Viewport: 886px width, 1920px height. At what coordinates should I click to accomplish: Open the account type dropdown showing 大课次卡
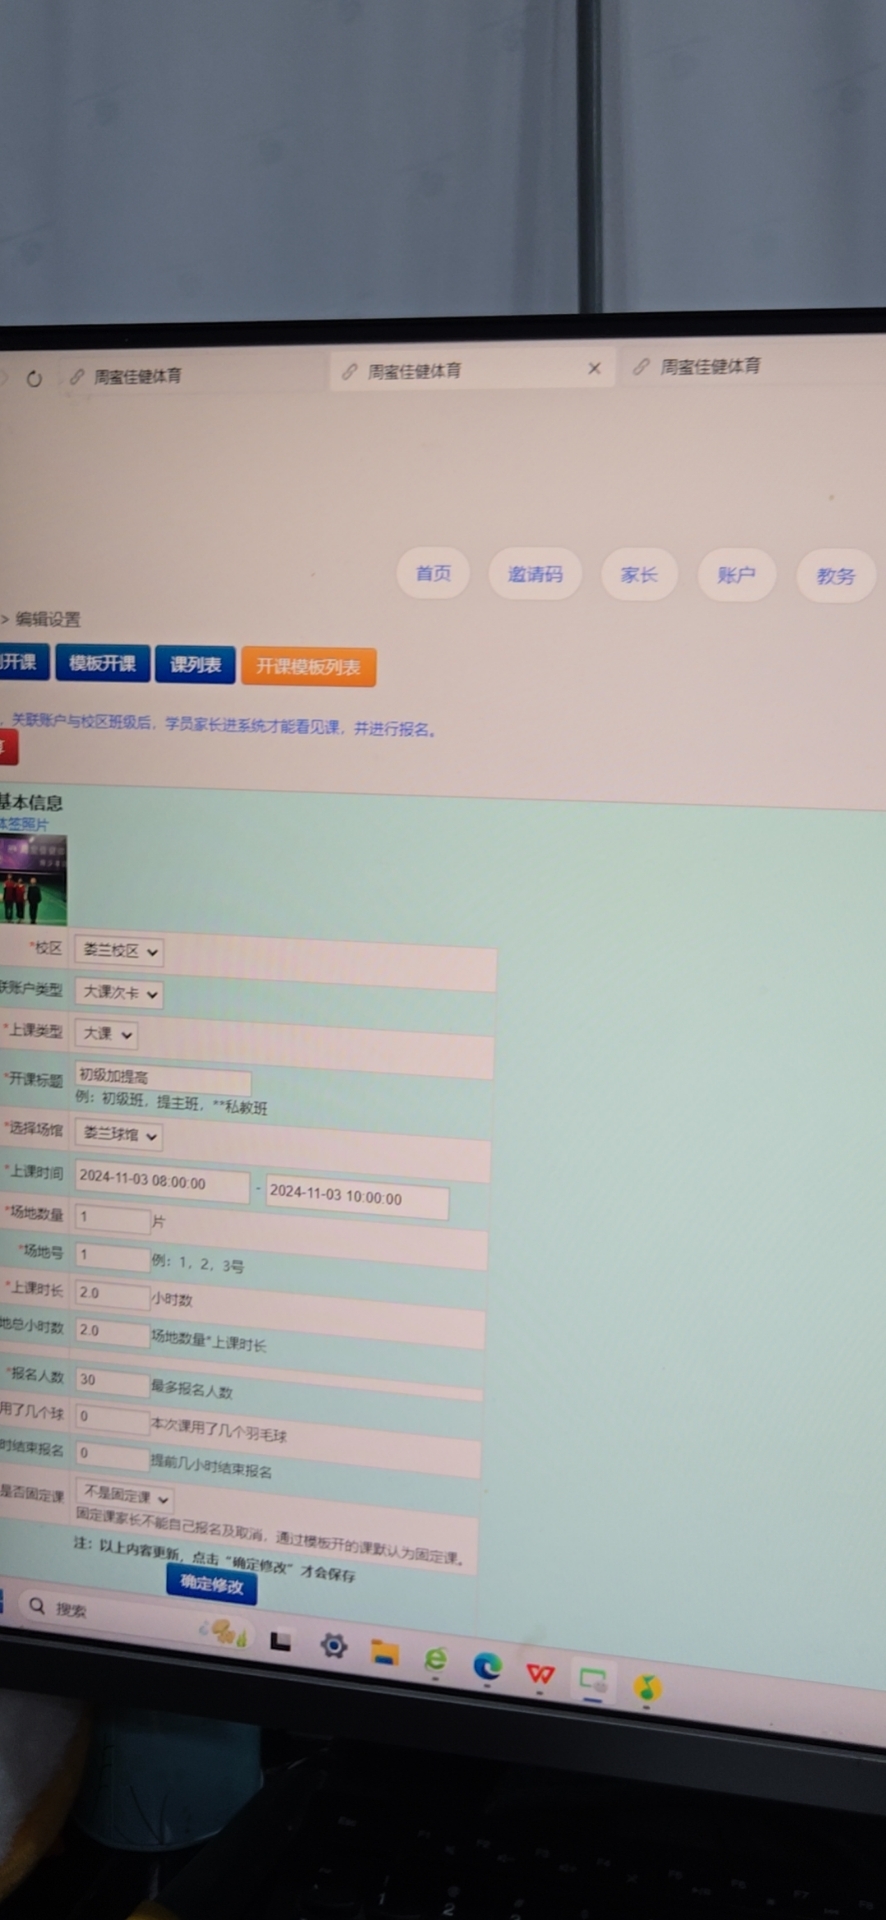pyautogui.click(x=119, y=993)
